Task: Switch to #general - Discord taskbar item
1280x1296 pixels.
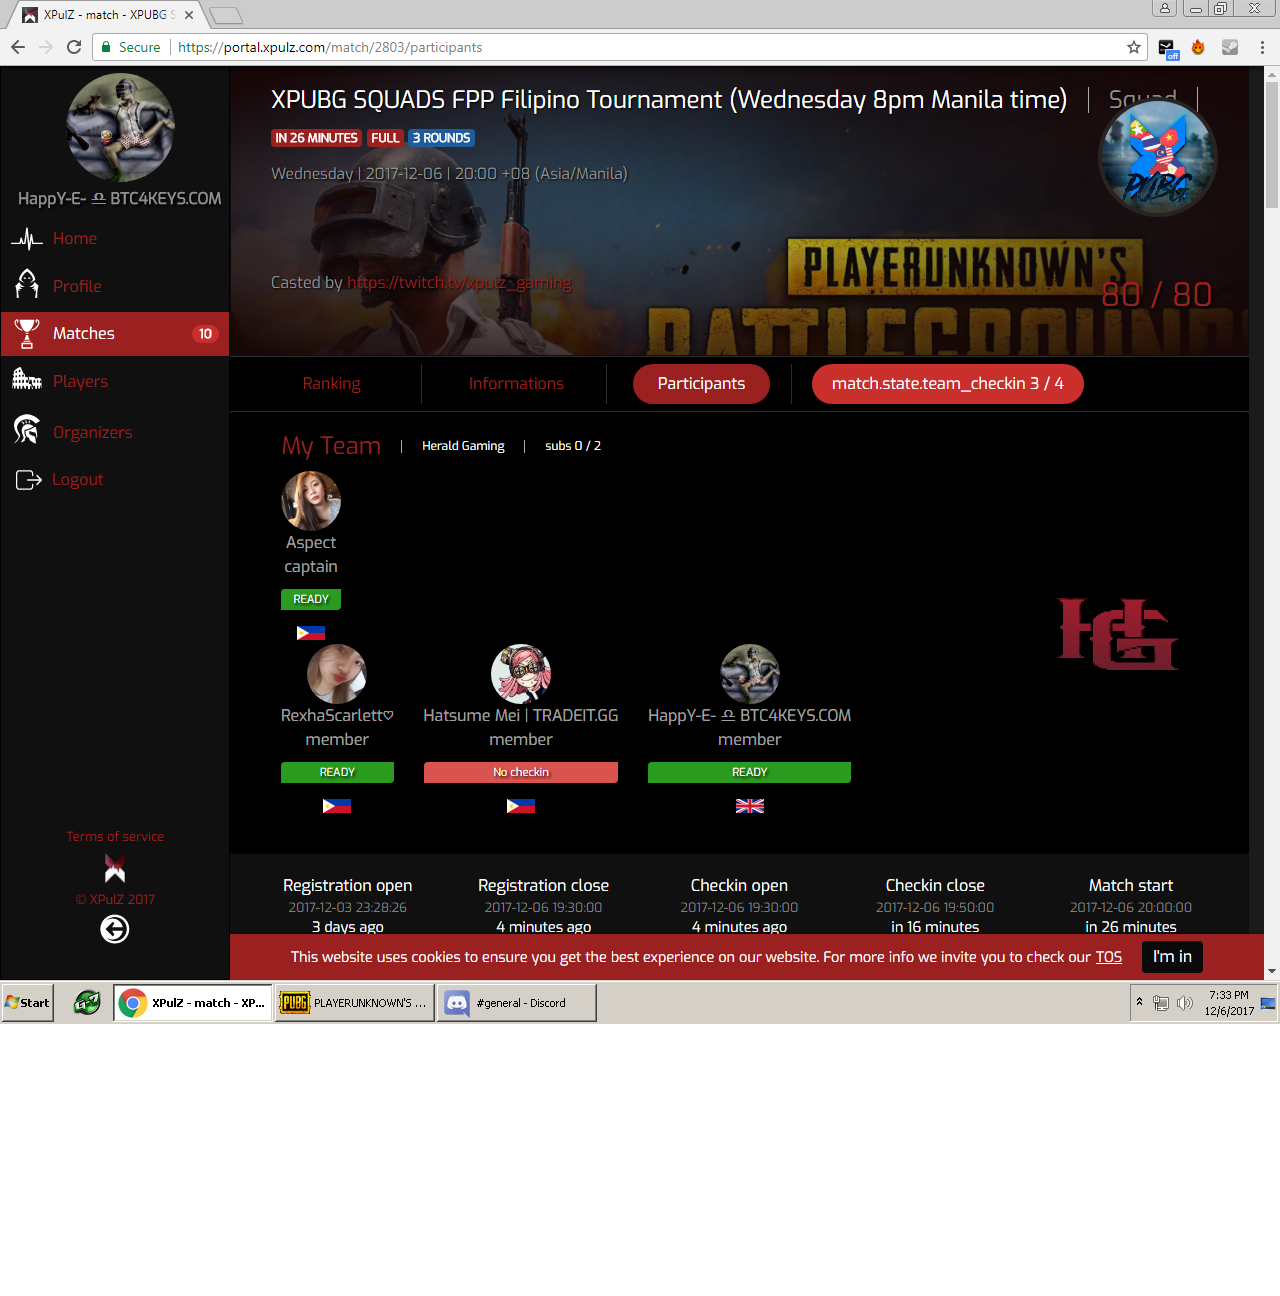Action: pos(516,1003)
